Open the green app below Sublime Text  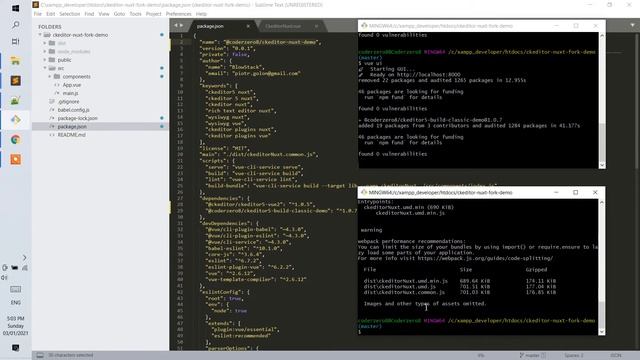point(16,100)
